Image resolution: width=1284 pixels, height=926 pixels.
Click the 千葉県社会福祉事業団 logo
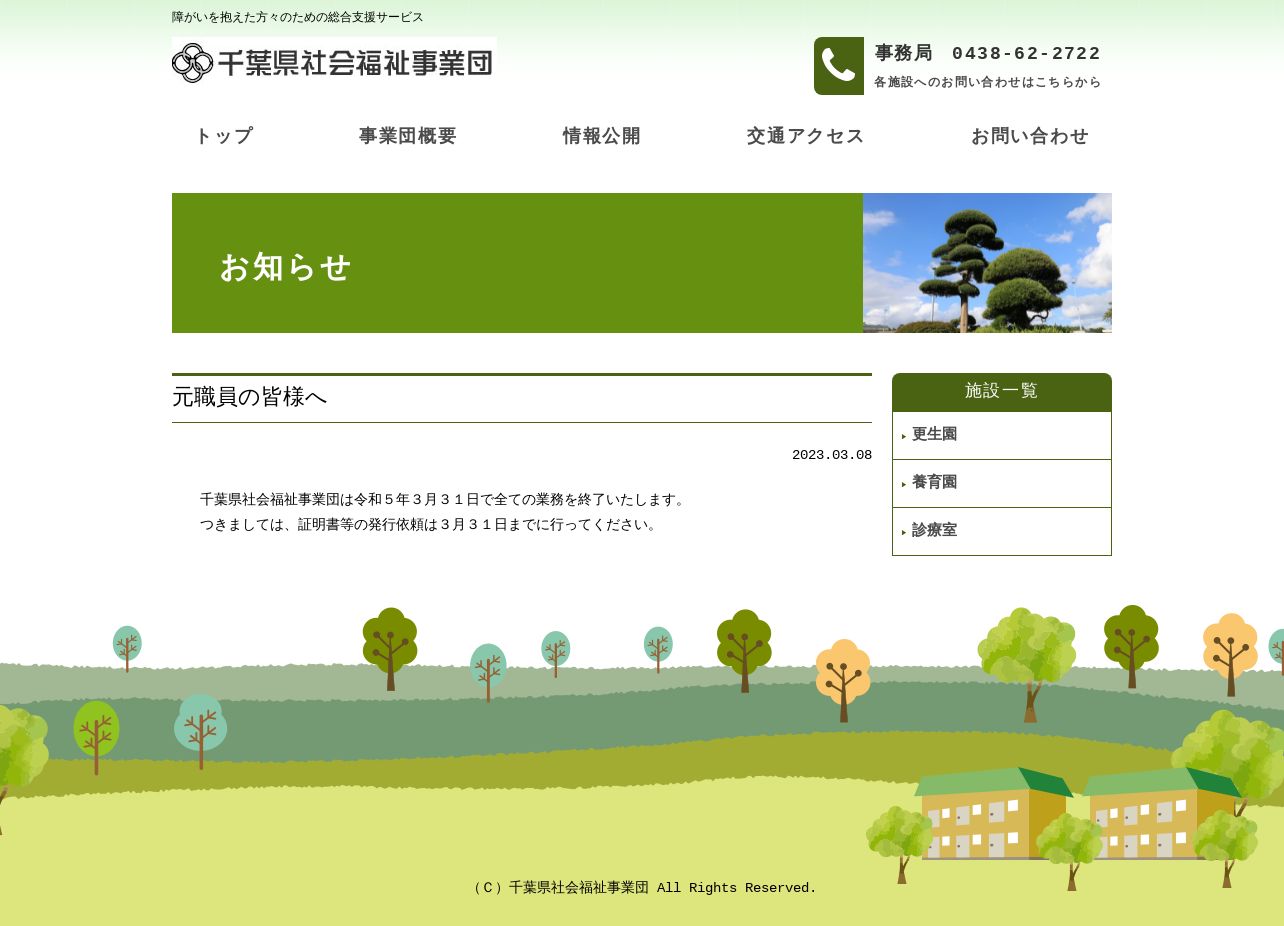[x=334, y=62]
